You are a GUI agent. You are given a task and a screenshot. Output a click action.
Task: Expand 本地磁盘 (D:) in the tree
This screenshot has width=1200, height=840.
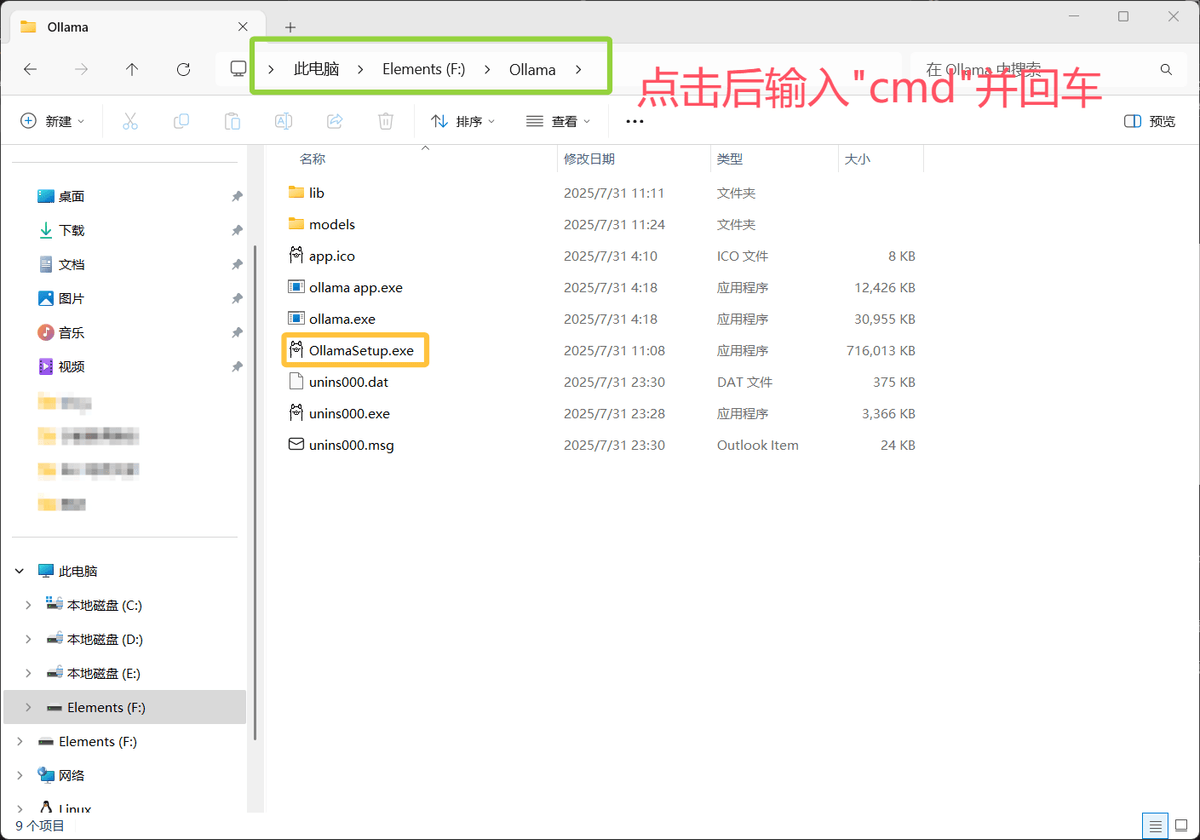coord(28,639)
